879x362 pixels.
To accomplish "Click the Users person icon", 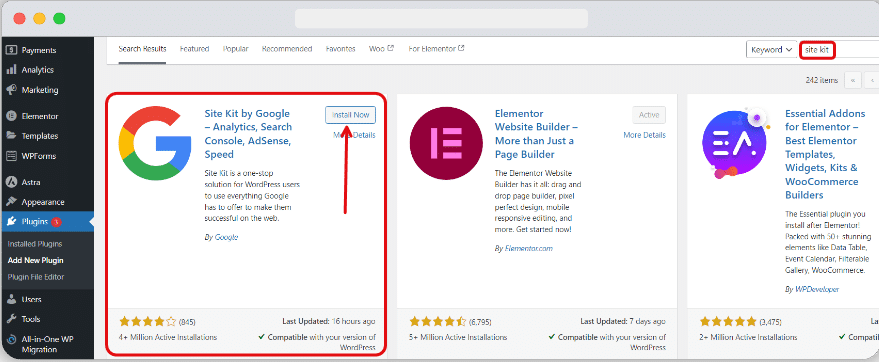I will pos(11,299).
